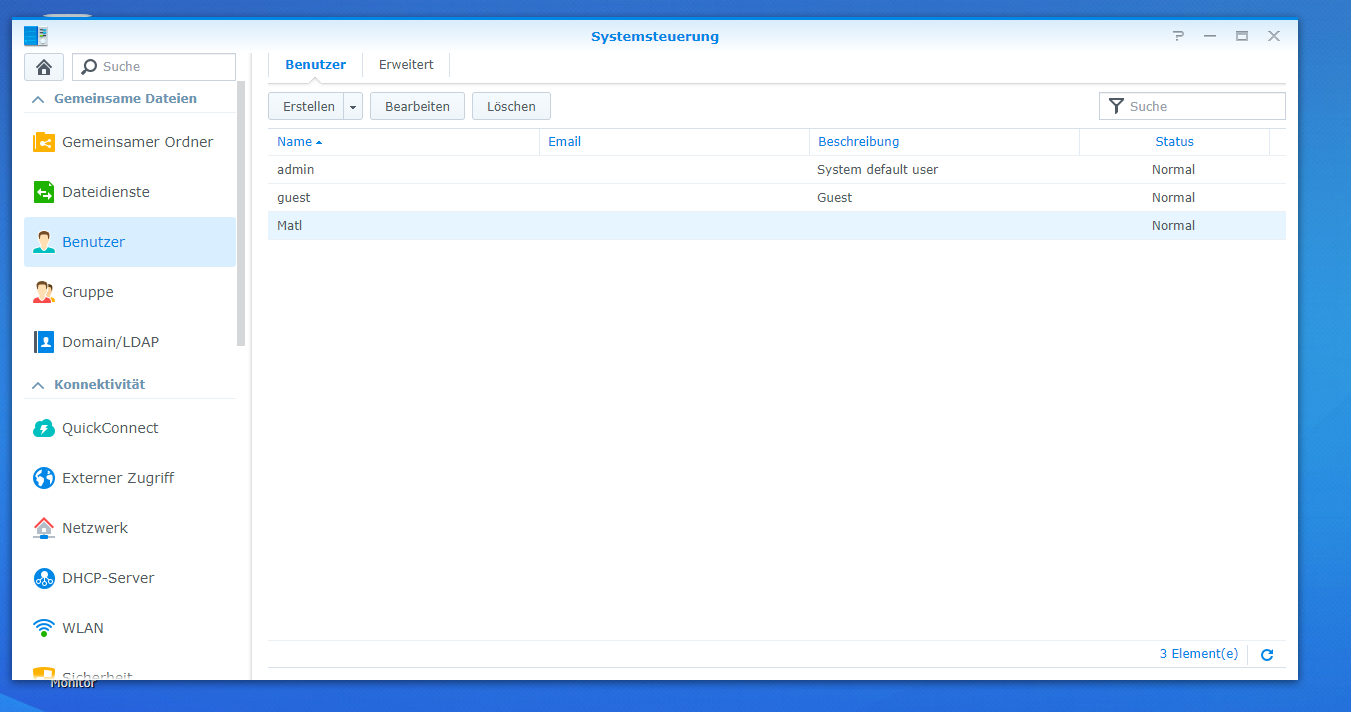The width and height of the screenshot is (1351, 712).
Task: Open Netzwerk in sidebar
Action: click(x=130, y=528)
